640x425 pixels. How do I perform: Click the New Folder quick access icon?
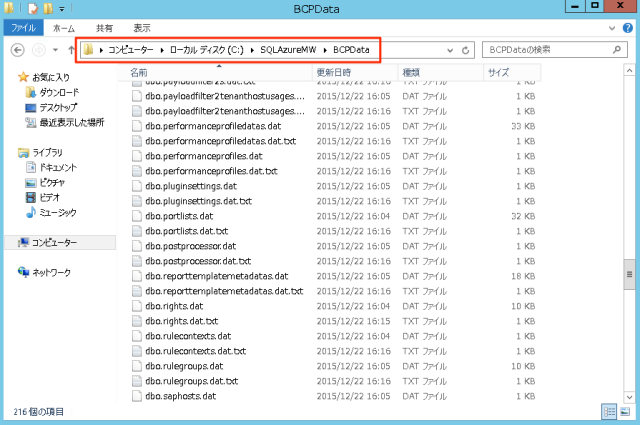(x=48, y=8)
